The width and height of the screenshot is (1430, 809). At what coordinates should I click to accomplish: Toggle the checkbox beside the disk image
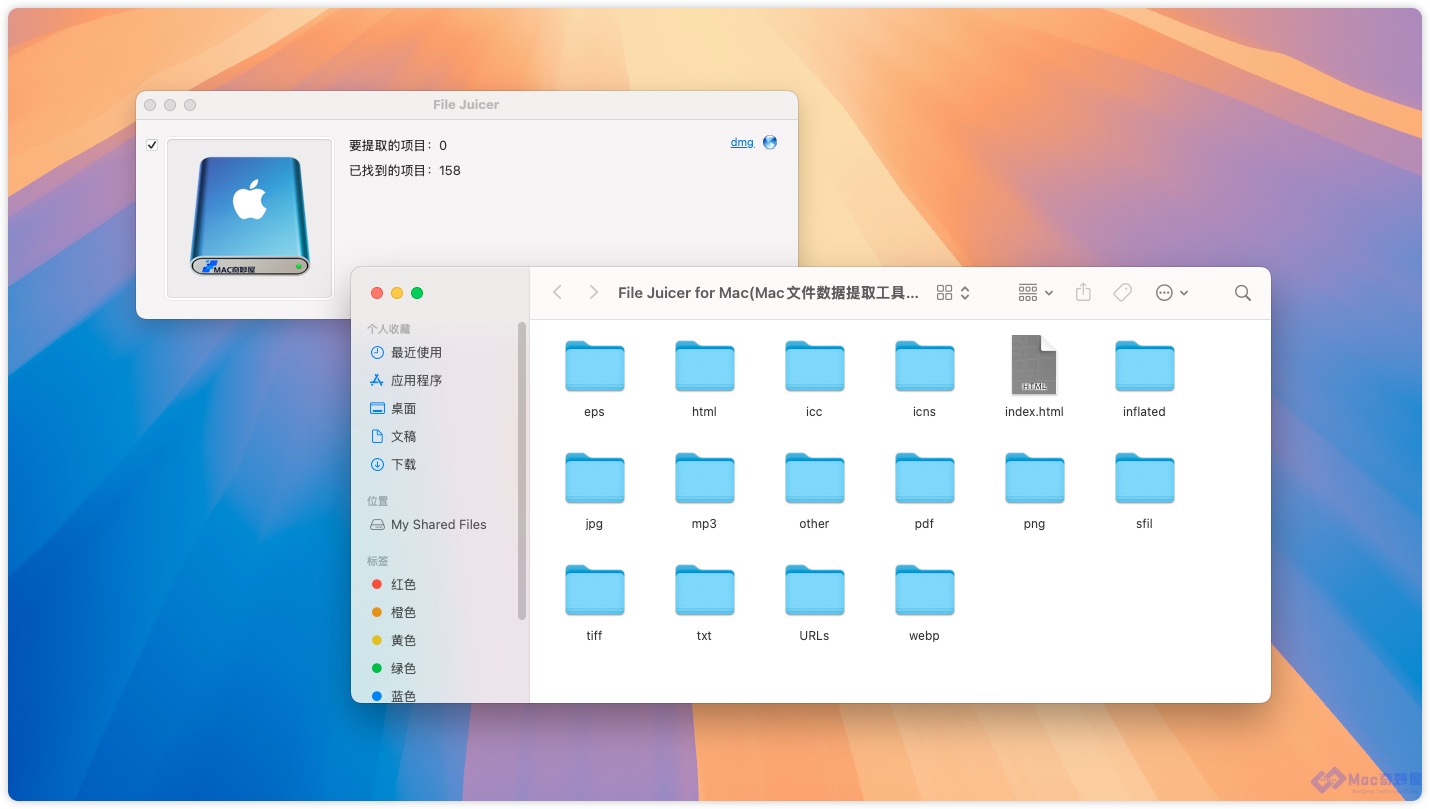tap(152, 145)
